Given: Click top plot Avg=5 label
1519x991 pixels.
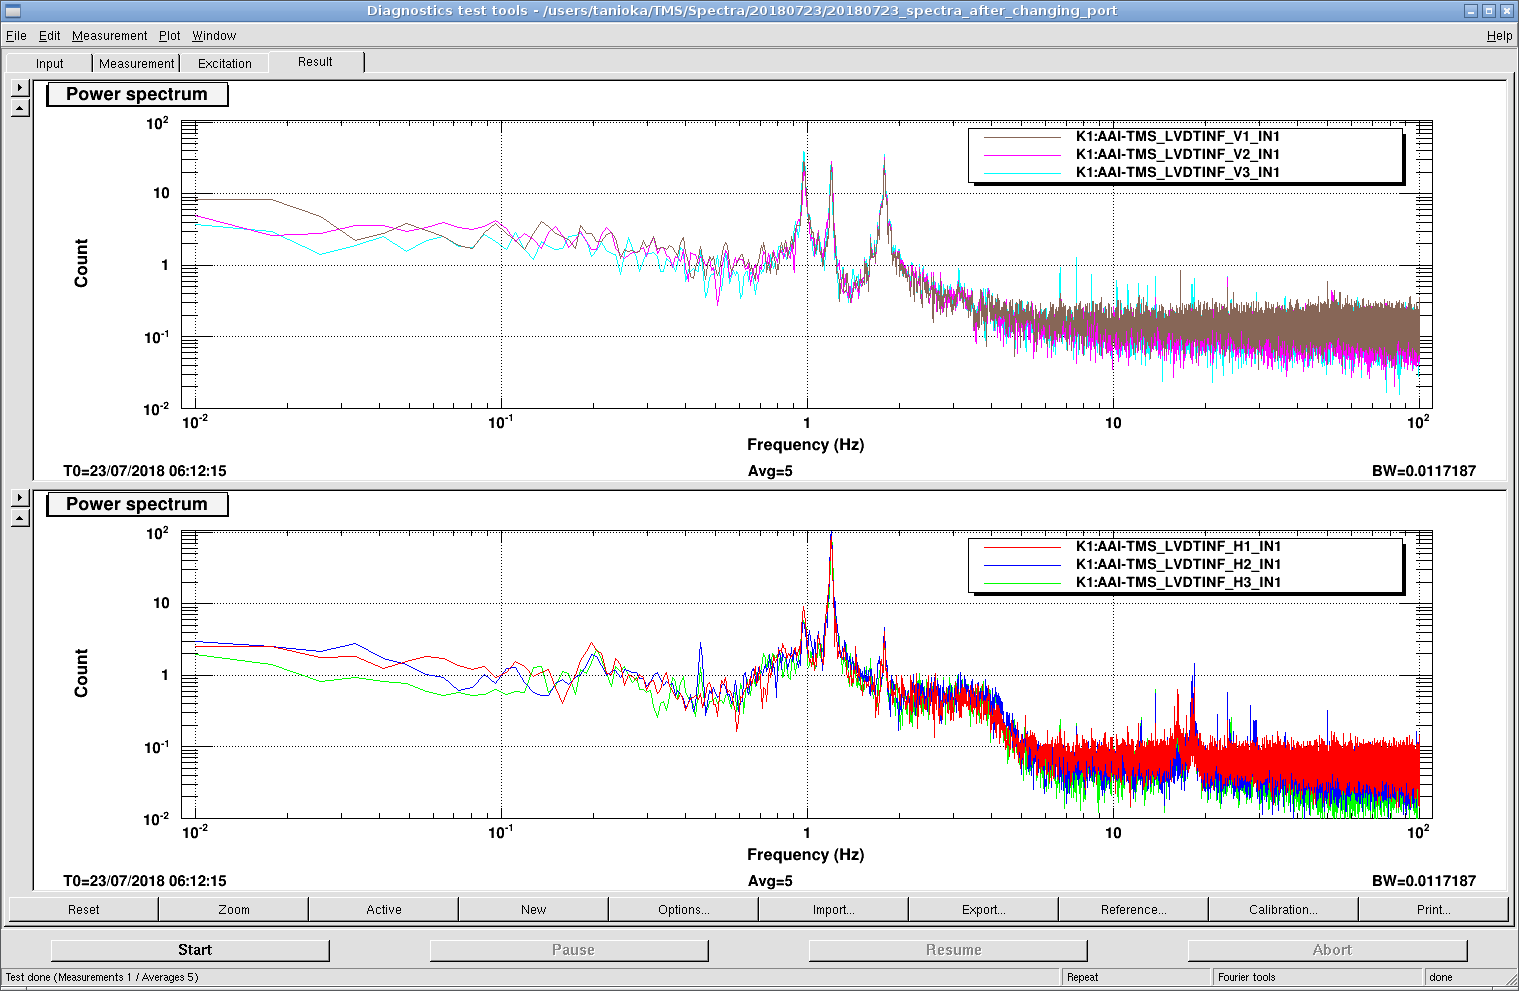Looking at the screenshot, I should (x=770, y=471).
